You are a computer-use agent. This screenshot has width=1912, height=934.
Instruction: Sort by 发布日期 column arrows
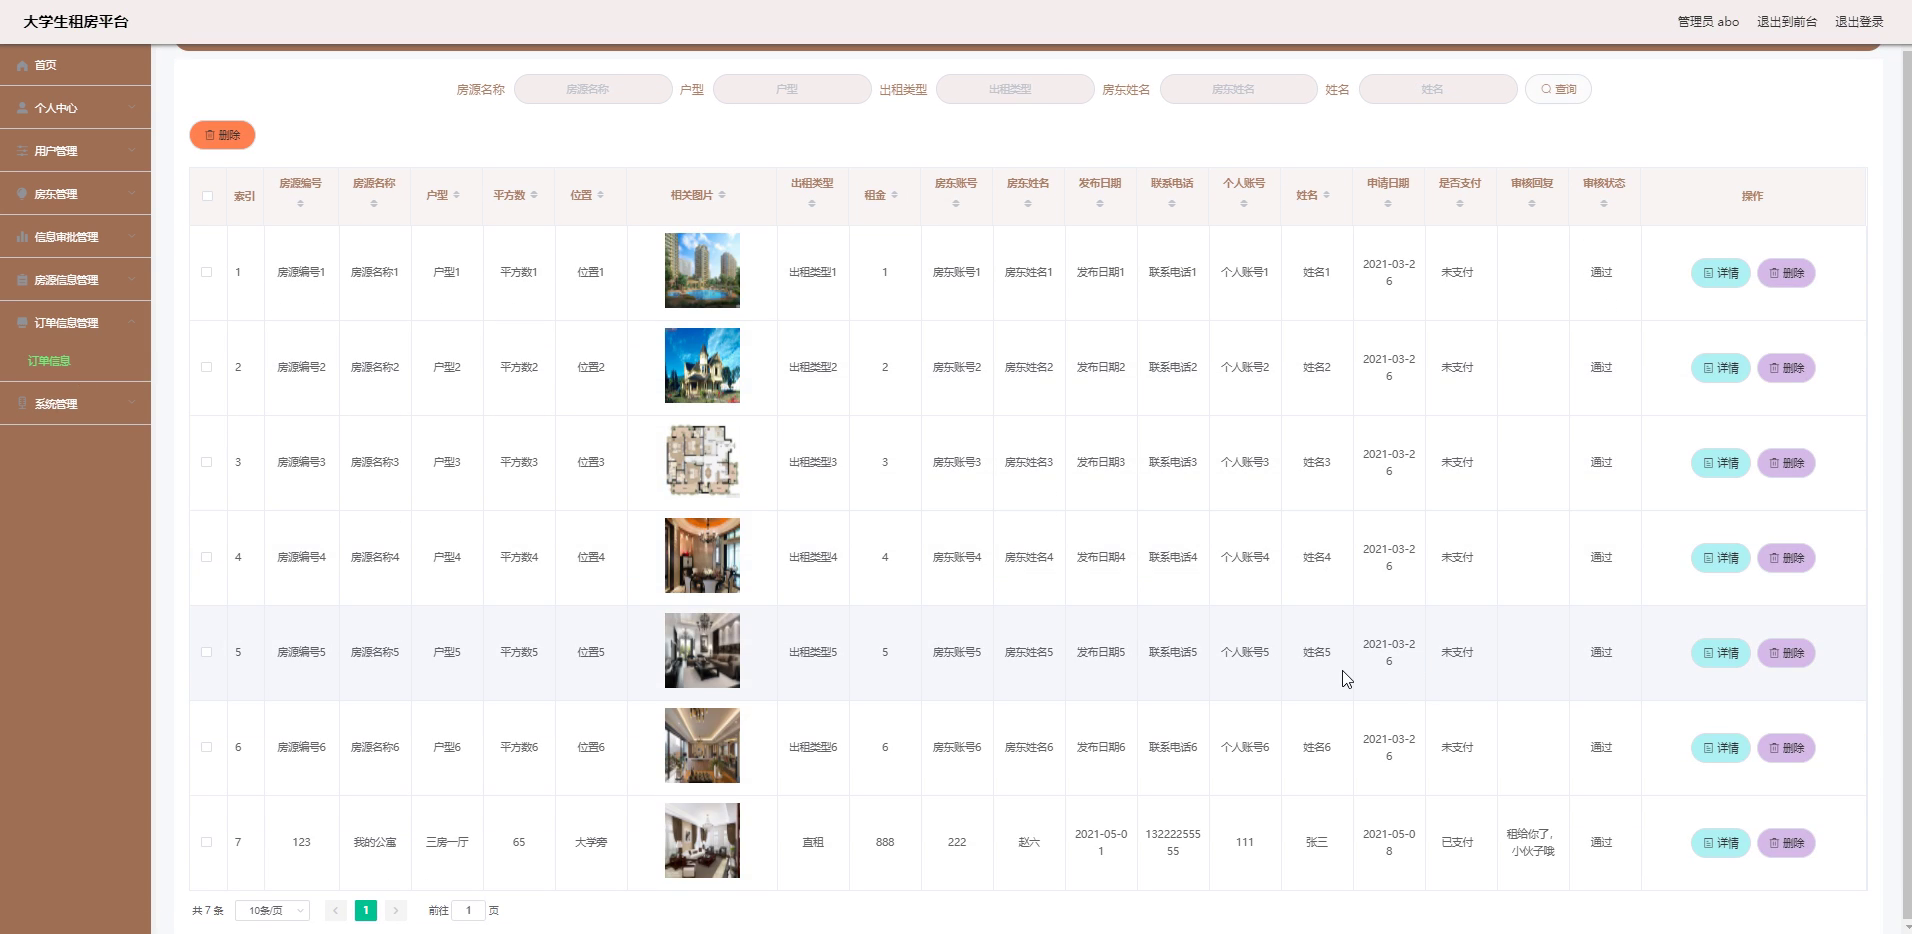pos(1100,204)
